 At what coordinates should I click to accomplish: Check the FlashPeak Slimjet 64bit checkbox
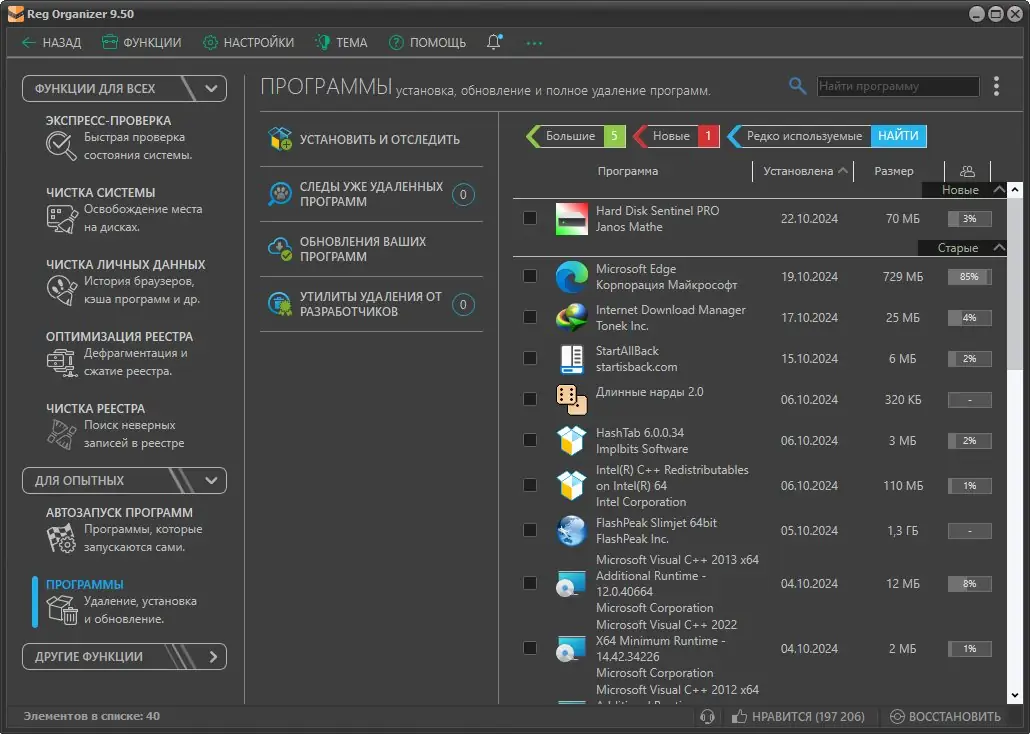click(529, 530)
